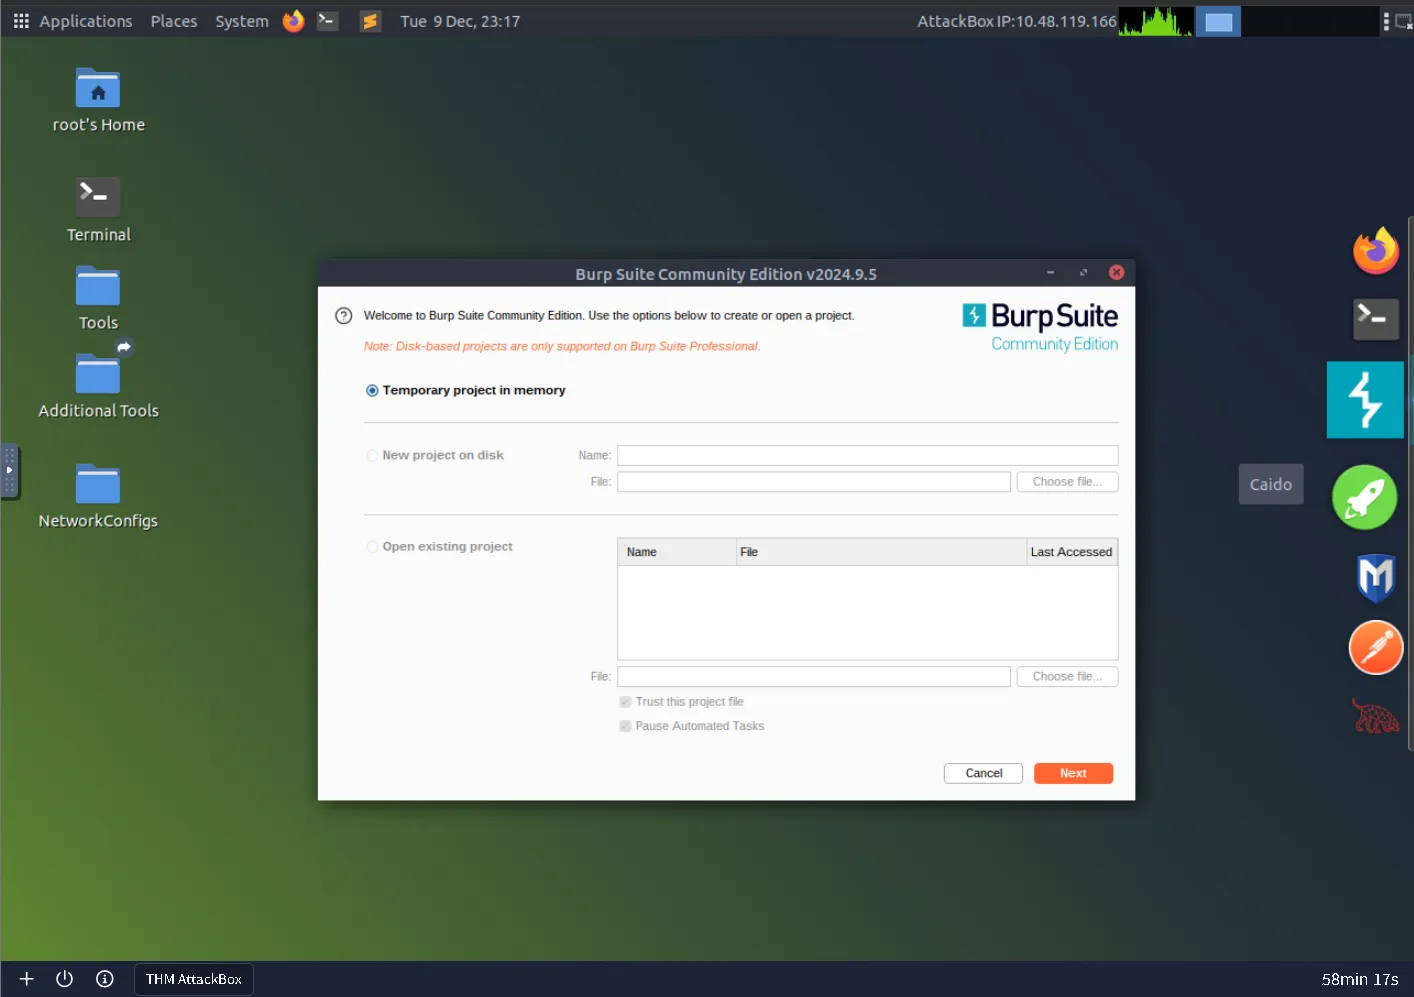Select Open existing project option
Viewport: 1414px width, 997px height.
tap(372, 547)
